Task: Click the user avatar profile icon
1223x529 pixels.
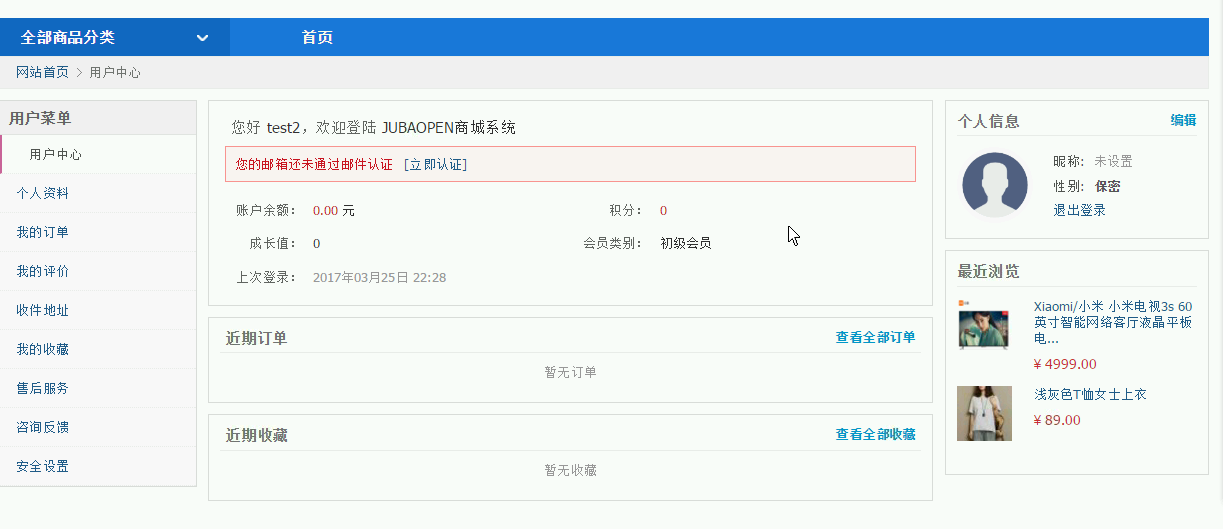Action: (x=995, y=185)
